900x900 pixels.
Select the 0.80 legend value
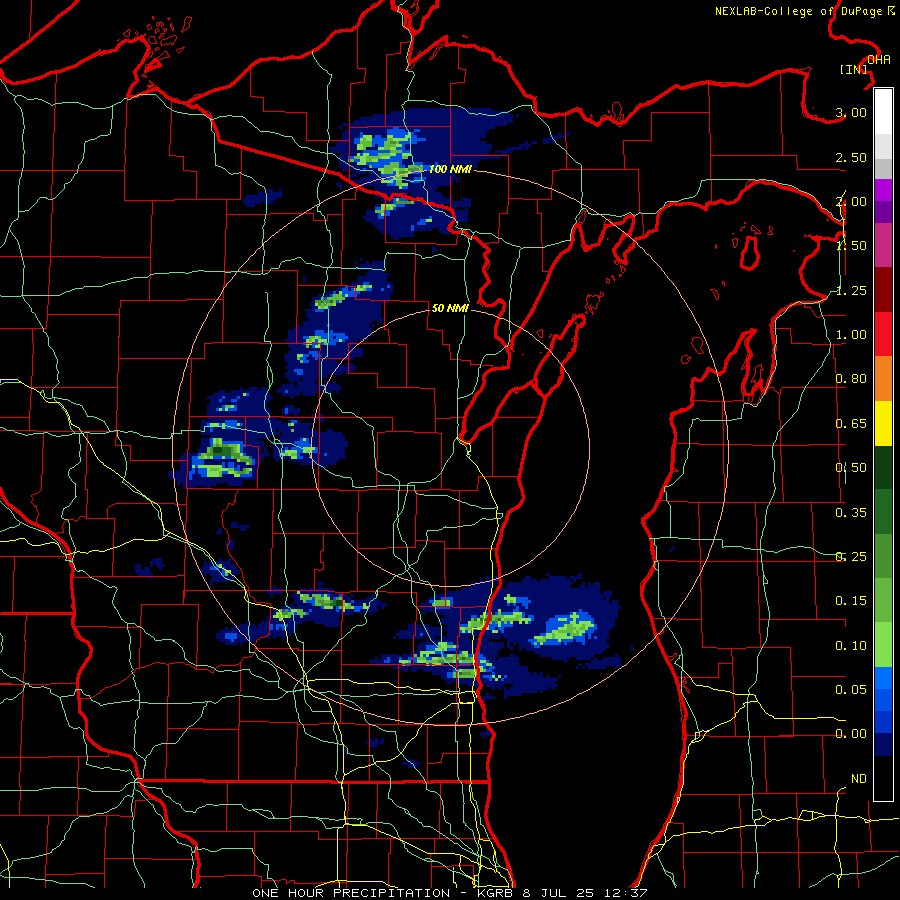tap(851, 379)
